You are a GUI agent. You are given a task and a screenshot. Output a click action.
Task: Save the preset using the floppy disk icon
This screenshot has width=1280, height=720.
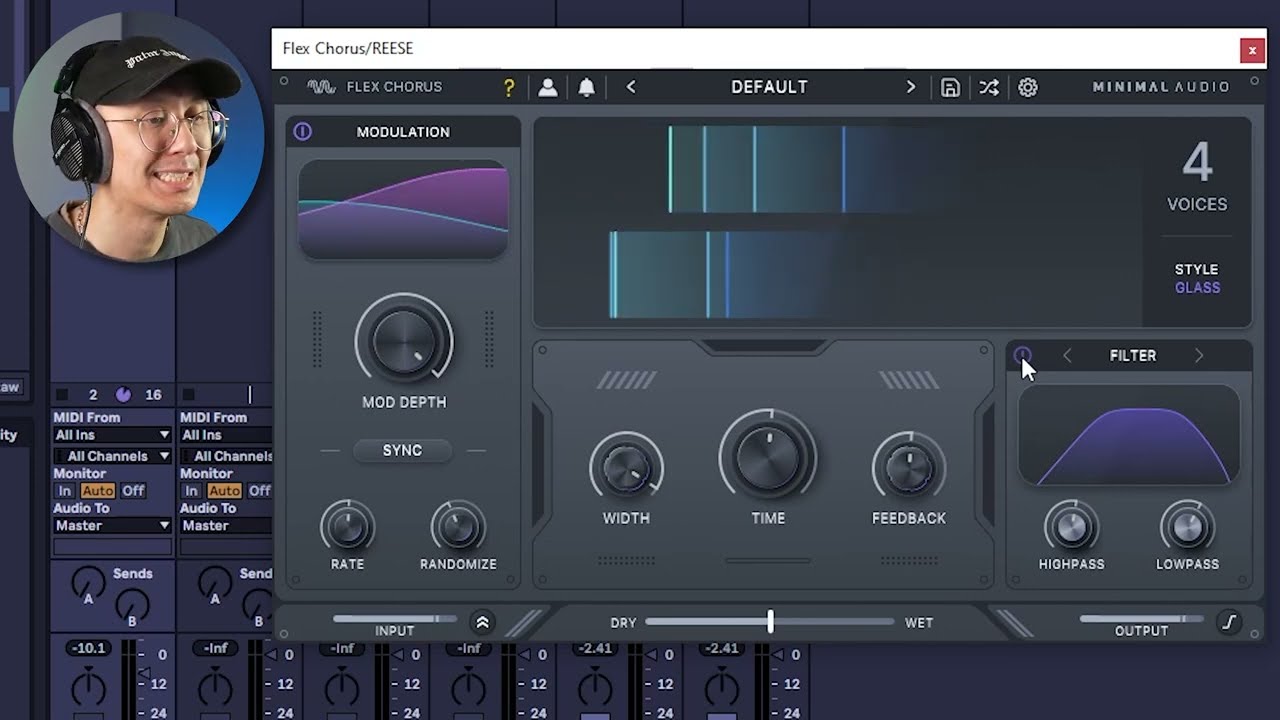(950, 87)
